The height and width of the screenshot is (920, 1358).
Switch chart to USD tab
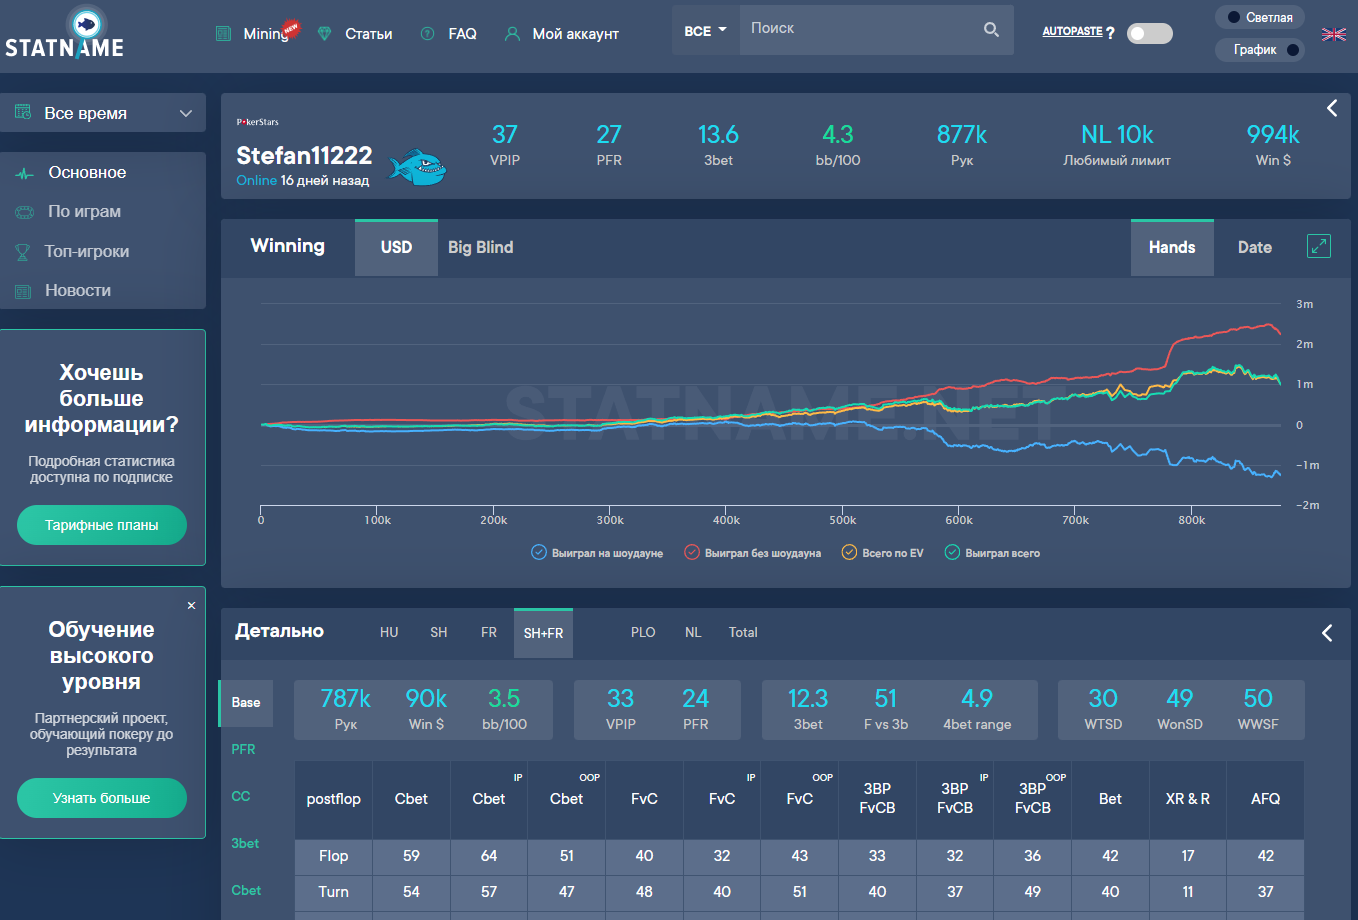click(396, 247)
